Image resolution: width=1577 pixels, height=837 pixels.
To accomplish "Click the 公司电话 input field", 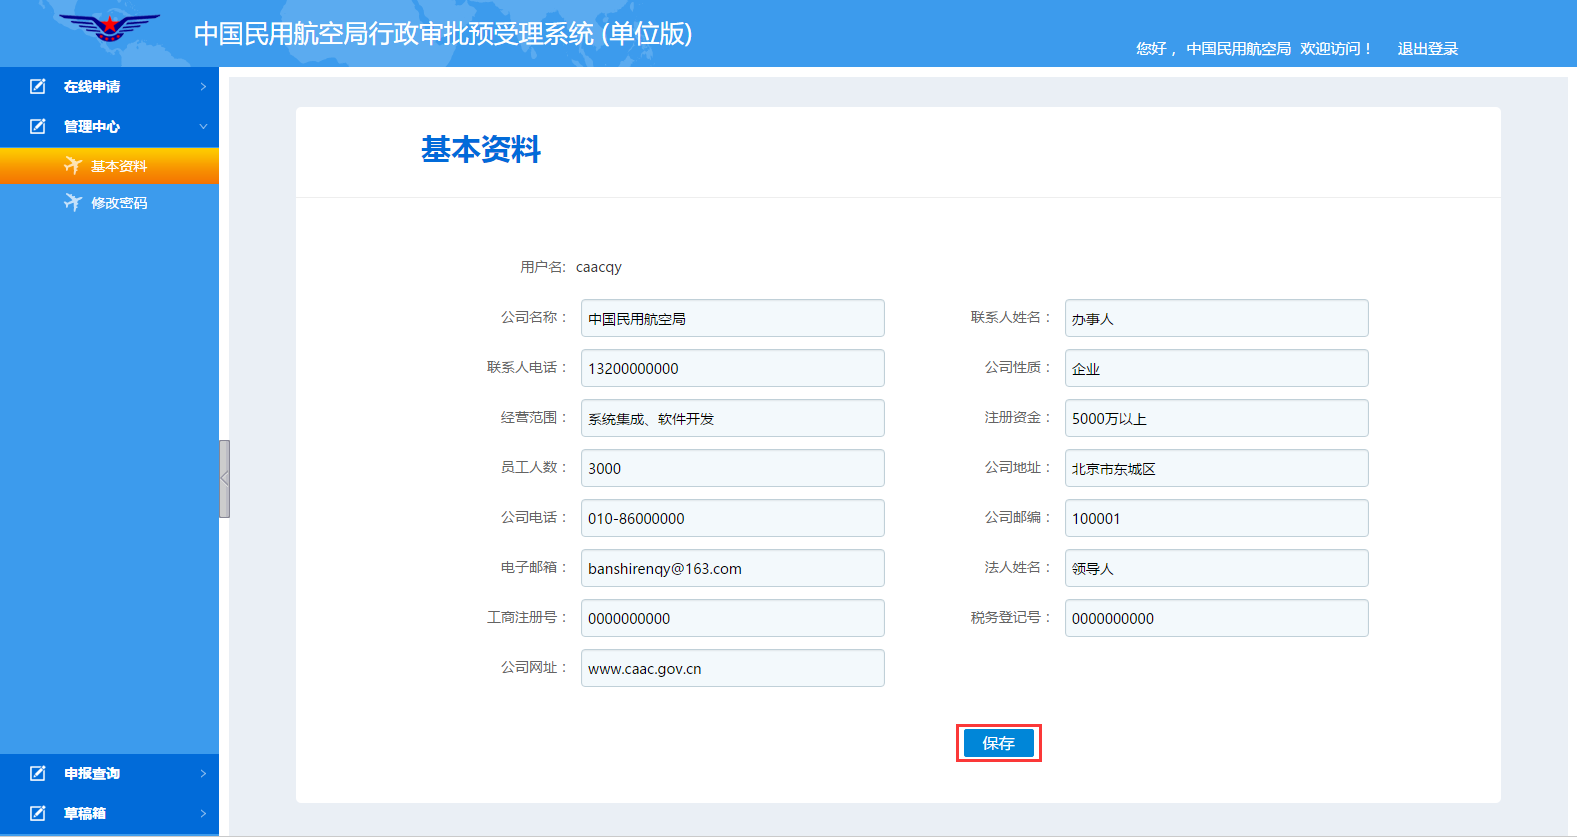I will 733,518.
